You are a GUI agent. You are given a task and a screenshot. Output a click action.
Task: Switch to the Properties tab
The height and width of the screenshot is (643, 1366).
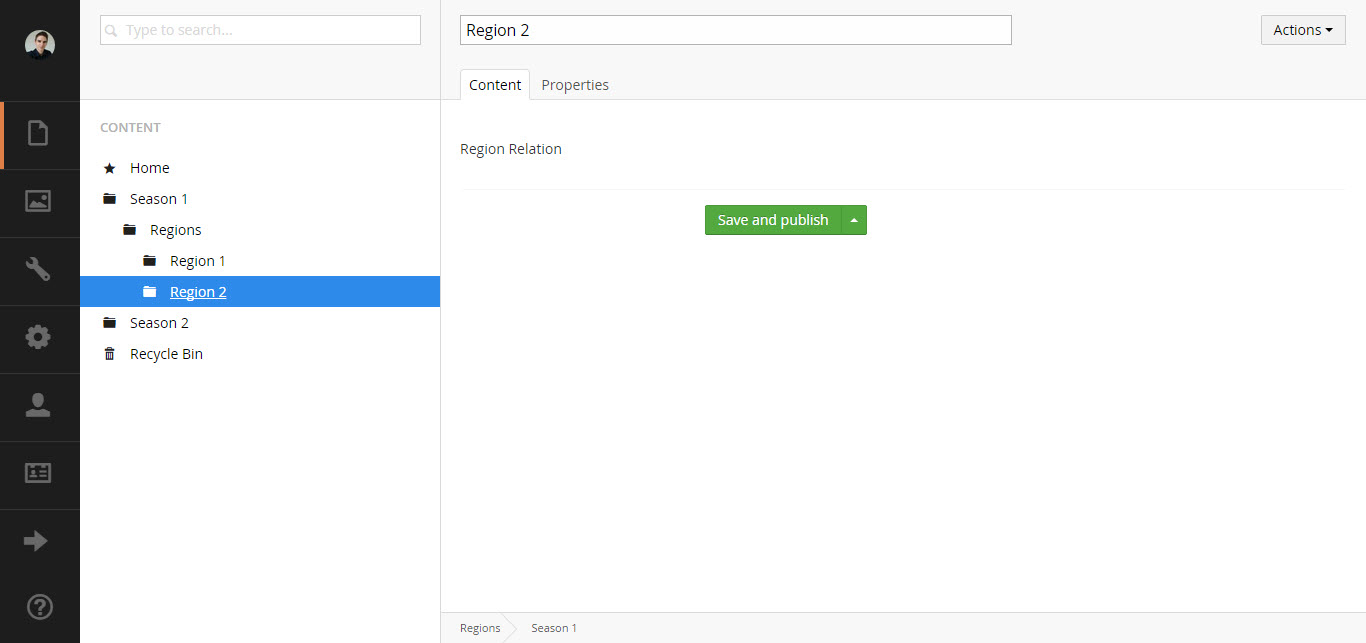click(575, 85)
